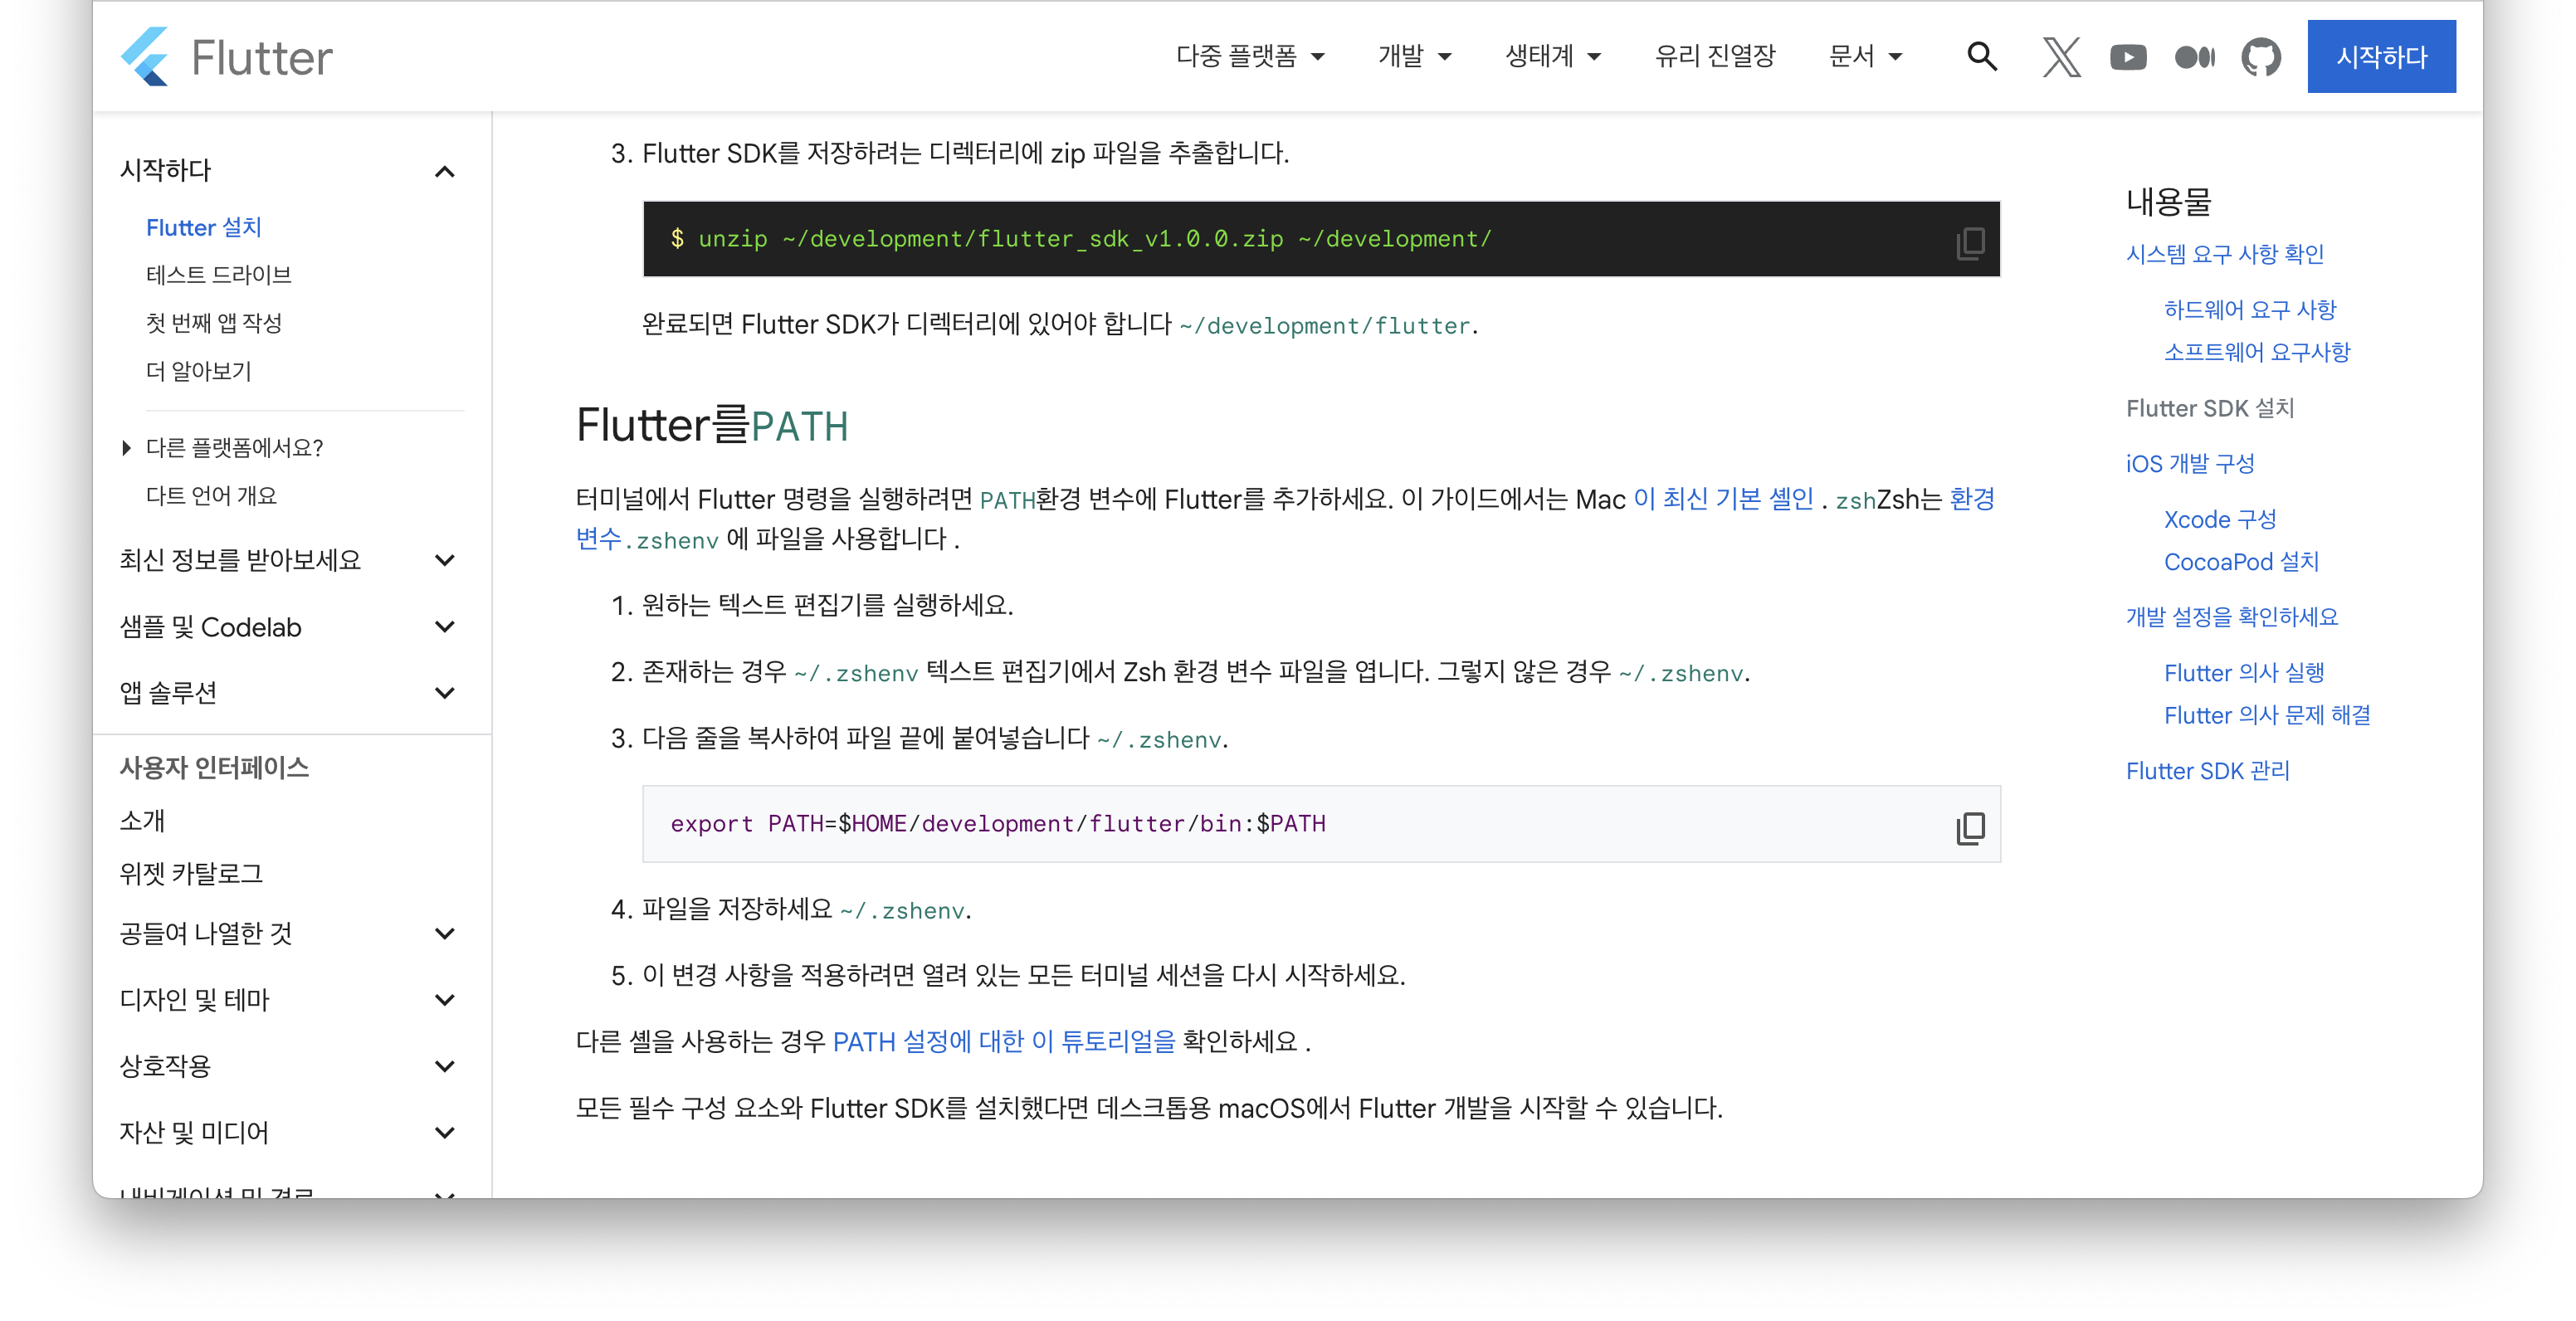Viewport: 2576px width, 1321px height.
Task: Collapse the 시작하다 sidebar section
Action: (x=445, y=171)
